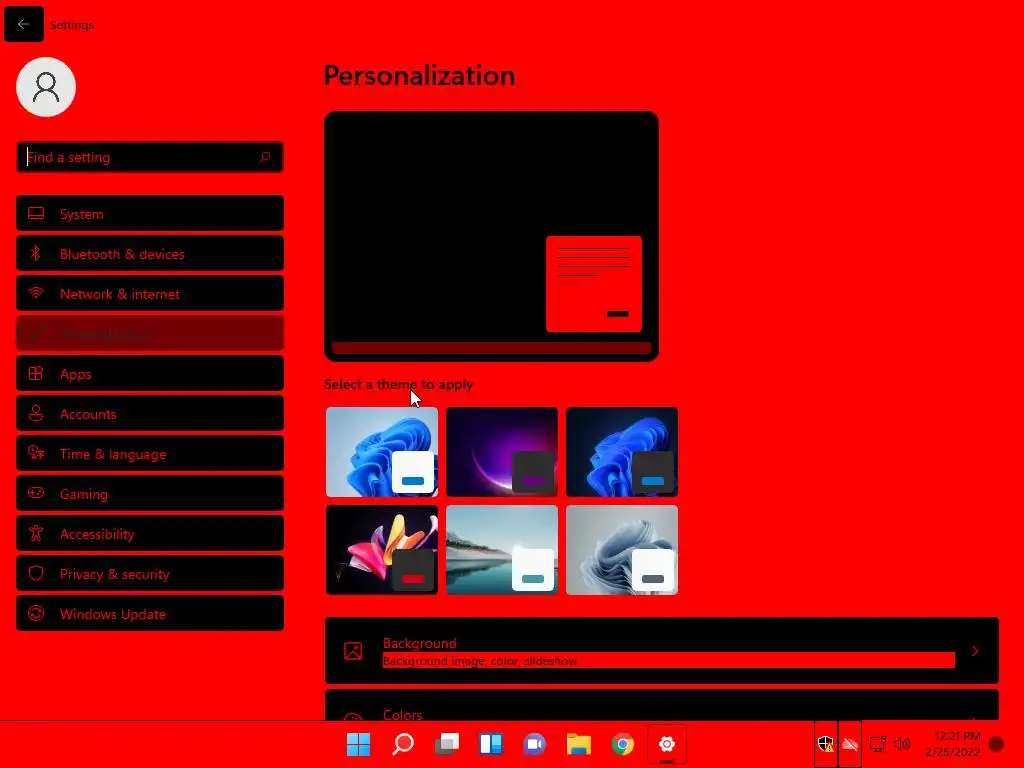Click the Windows Update refresh icon

[36, 613]
